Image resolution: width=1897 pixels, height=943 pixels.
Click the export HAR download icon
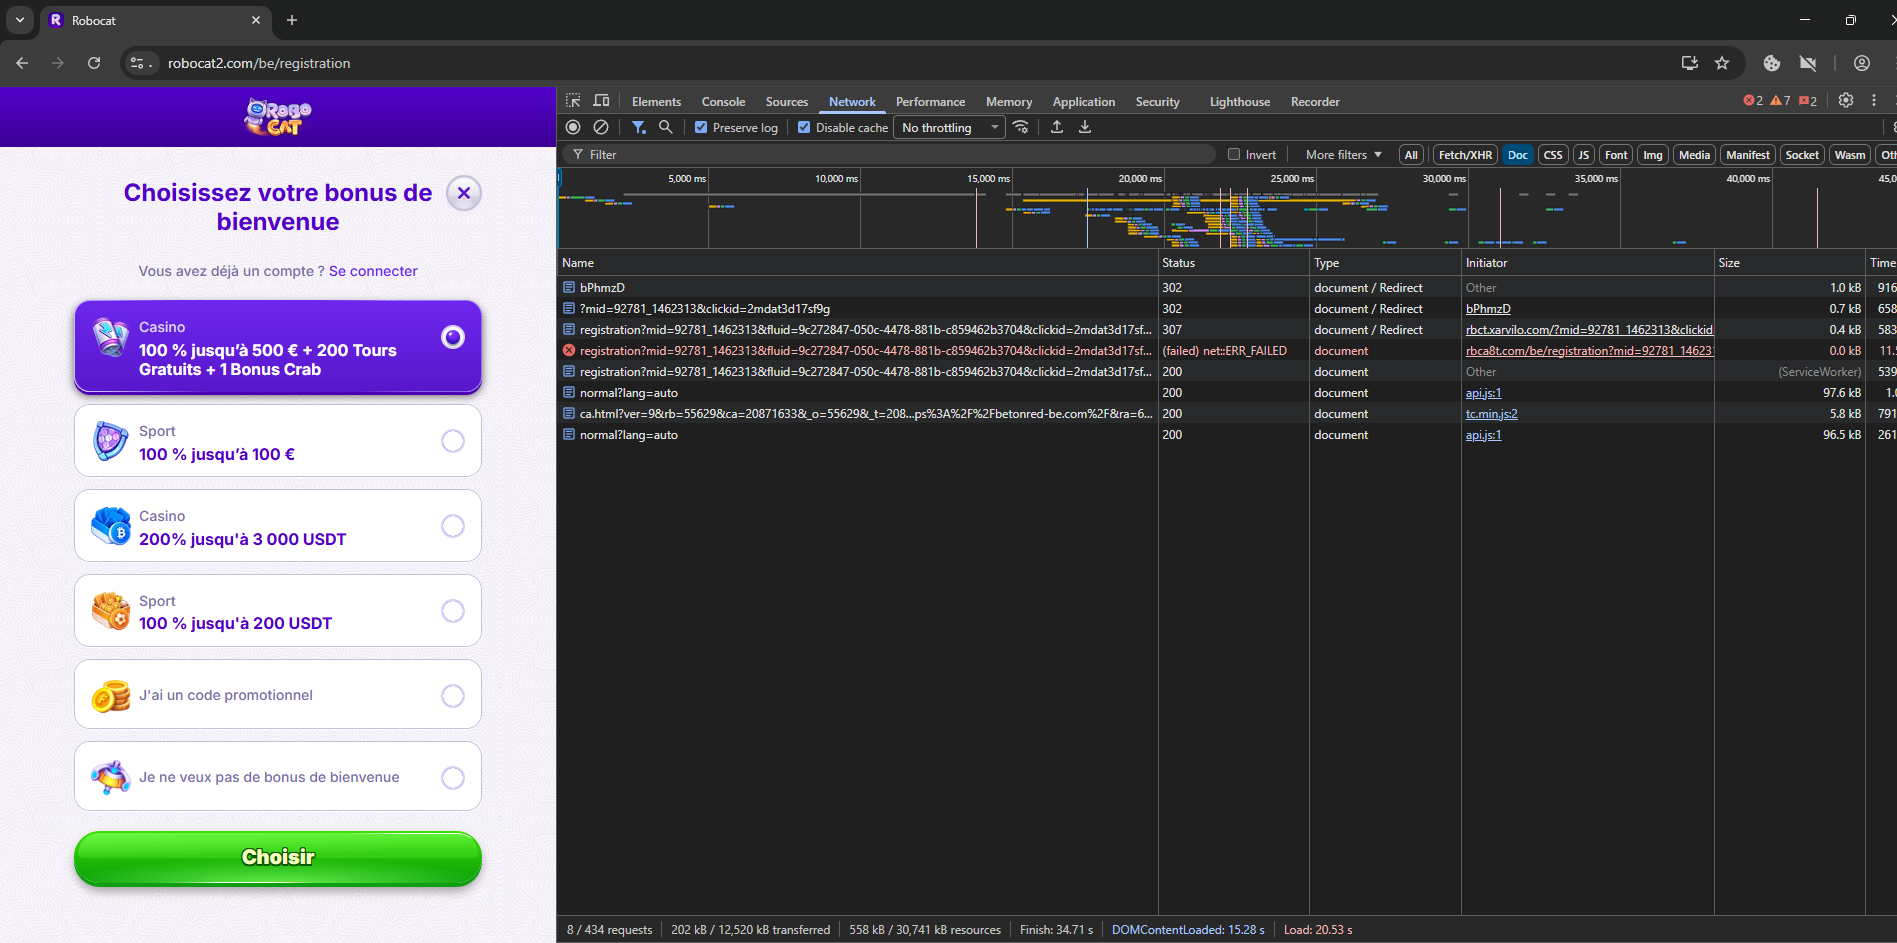coord(1085,127)
